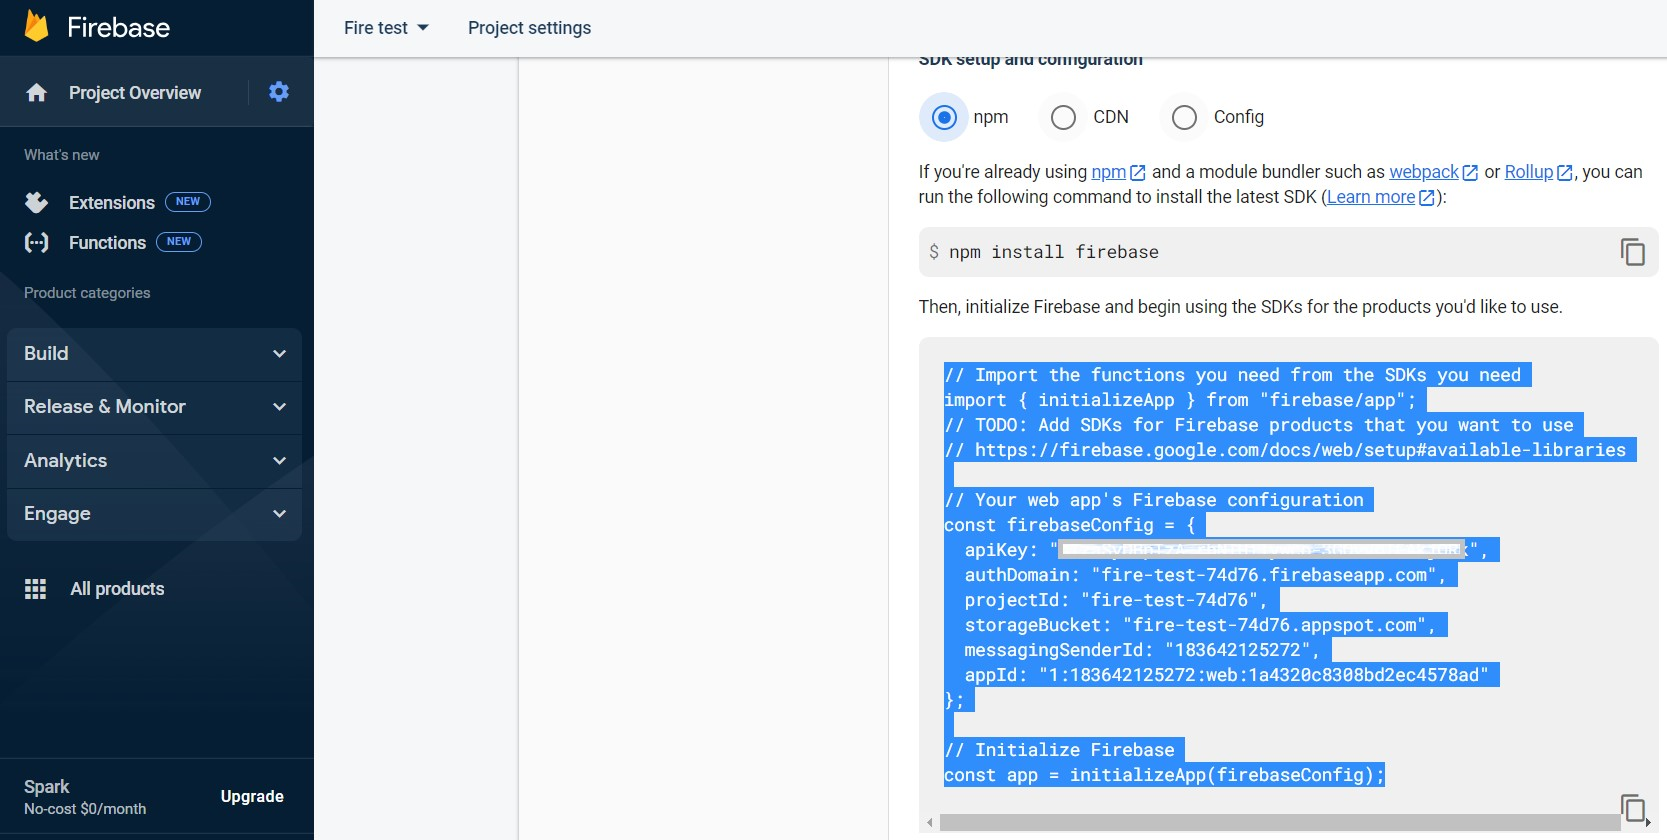Click the initializeApp(firebaseConfig) line
This screenshot has width=1667, height=840.
(x=1164, y=775)
